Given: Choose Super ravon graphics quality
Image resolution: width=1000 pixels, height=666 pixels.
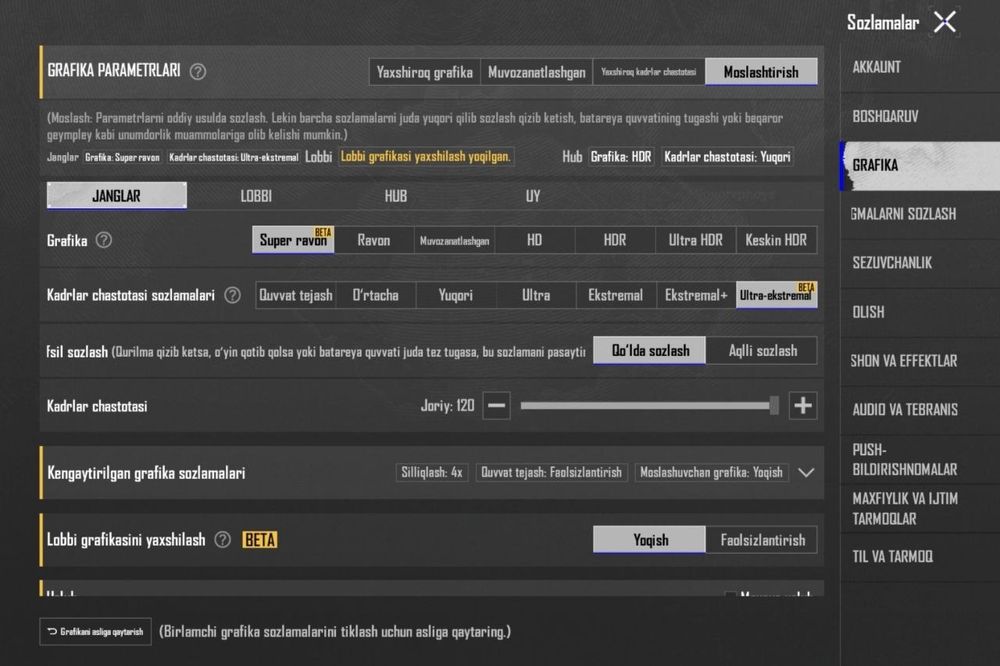Looking at the screenshot, I should pyautogui.click(x=293, y=240).
